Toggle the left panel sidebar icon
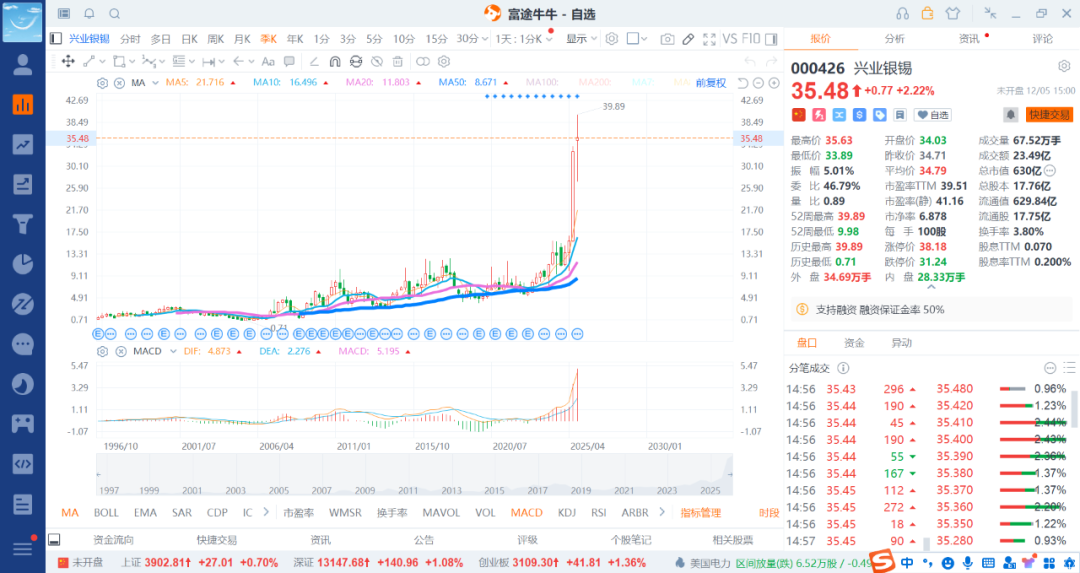 56,39
